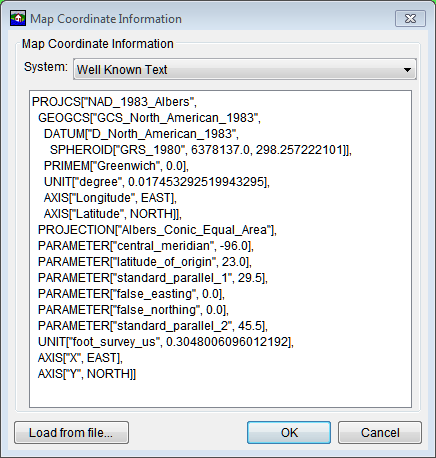This screenshot has width=436, height=458.
Task: Click the UNIT foot_survey_us line
Action: (166, 342)
